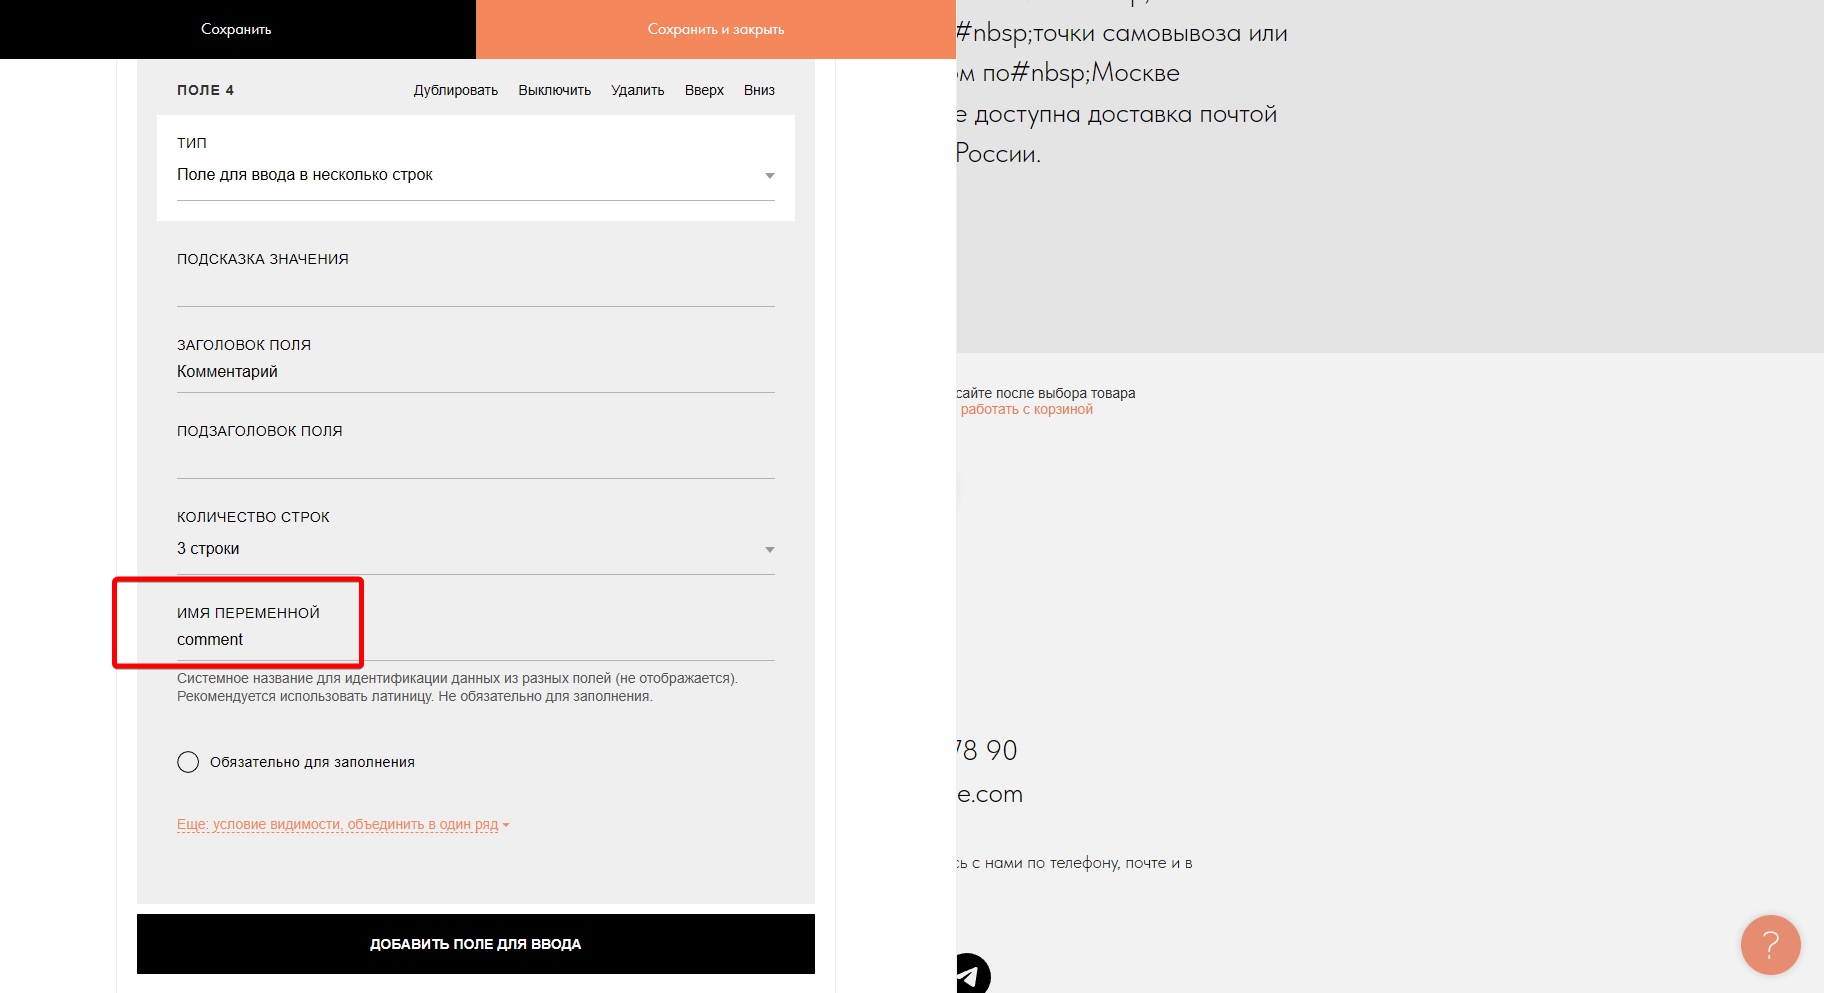Click the black 'Сохранить' button

click(x=237, y=29)
